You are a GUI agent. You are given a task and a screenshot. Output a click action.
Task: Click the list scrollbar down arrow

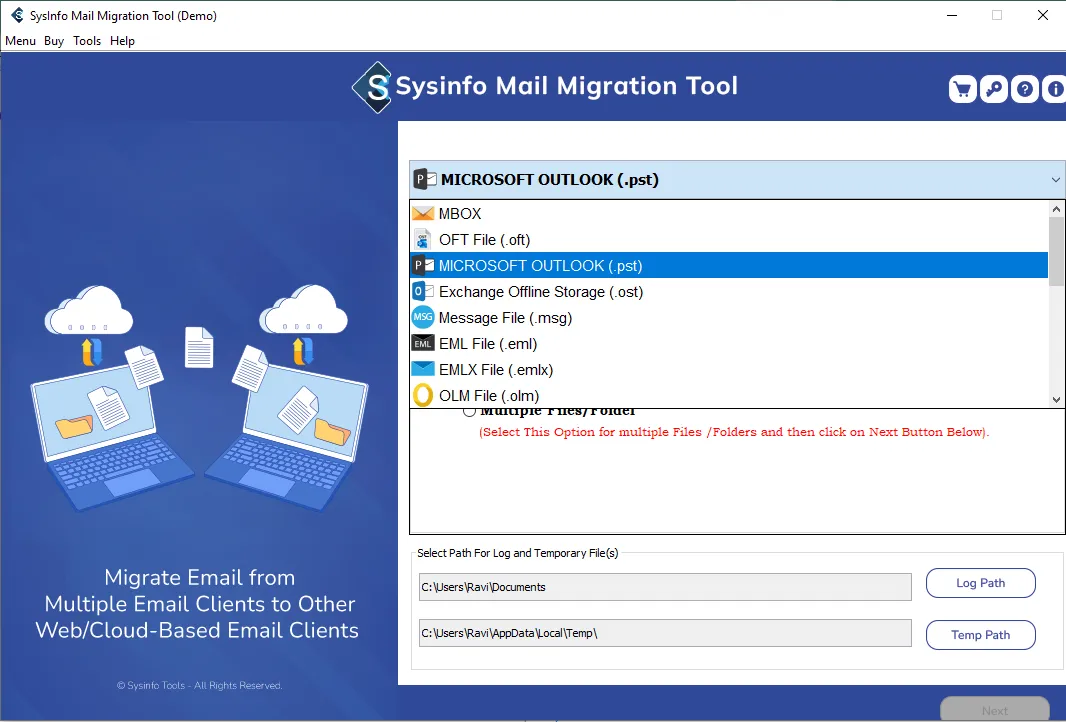(x=1056, y=400)
